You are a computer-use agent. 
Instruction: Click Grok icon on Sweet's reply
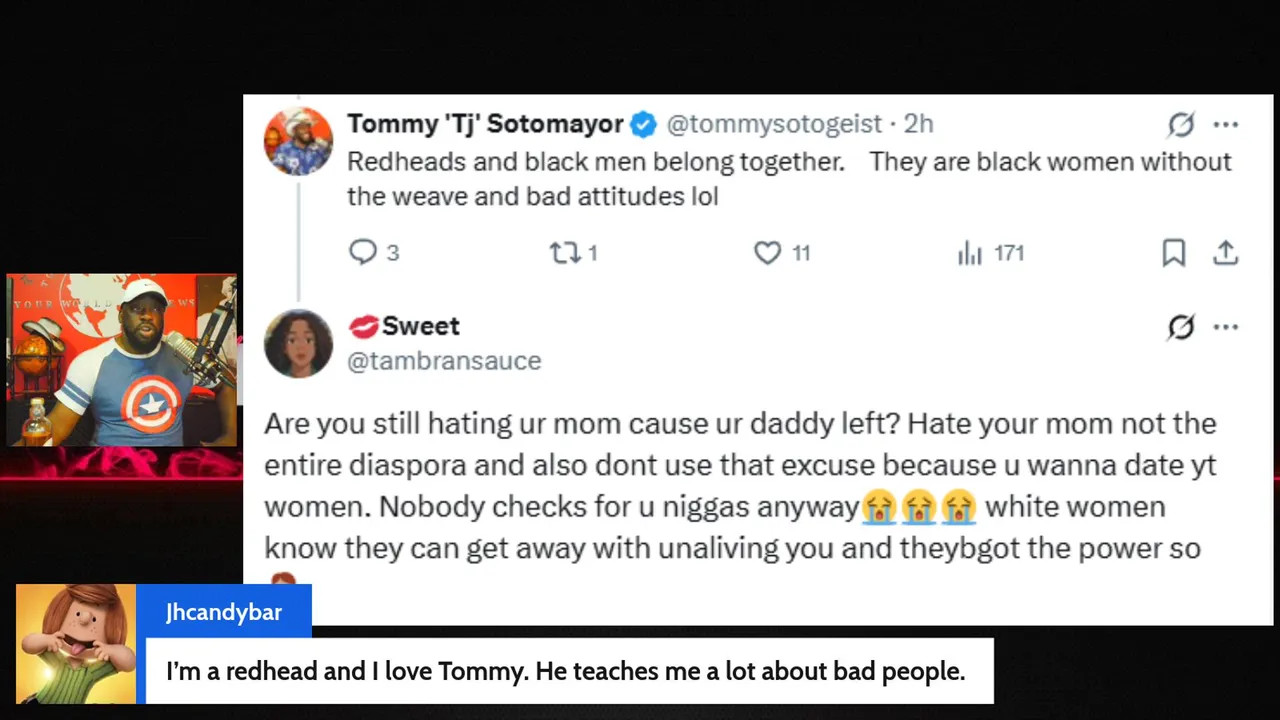[x=1181, y=327]
